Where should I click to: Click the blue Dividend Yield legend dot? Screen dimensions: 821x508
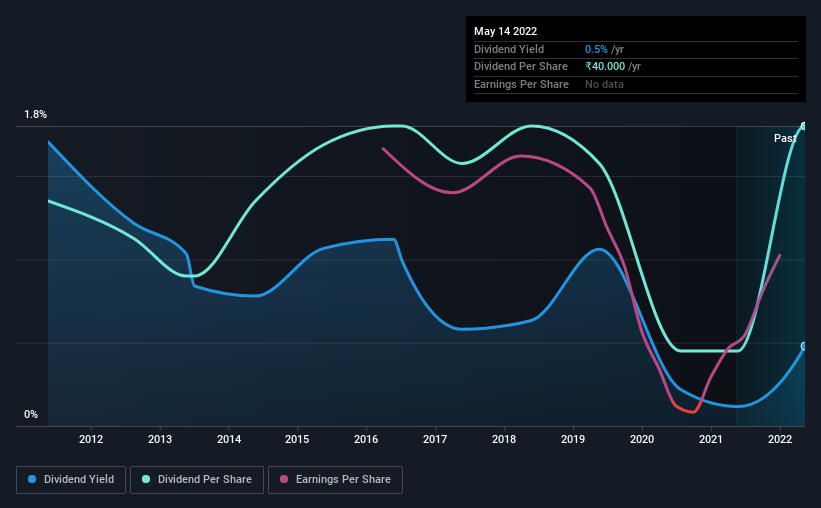(x=32, y=479)
